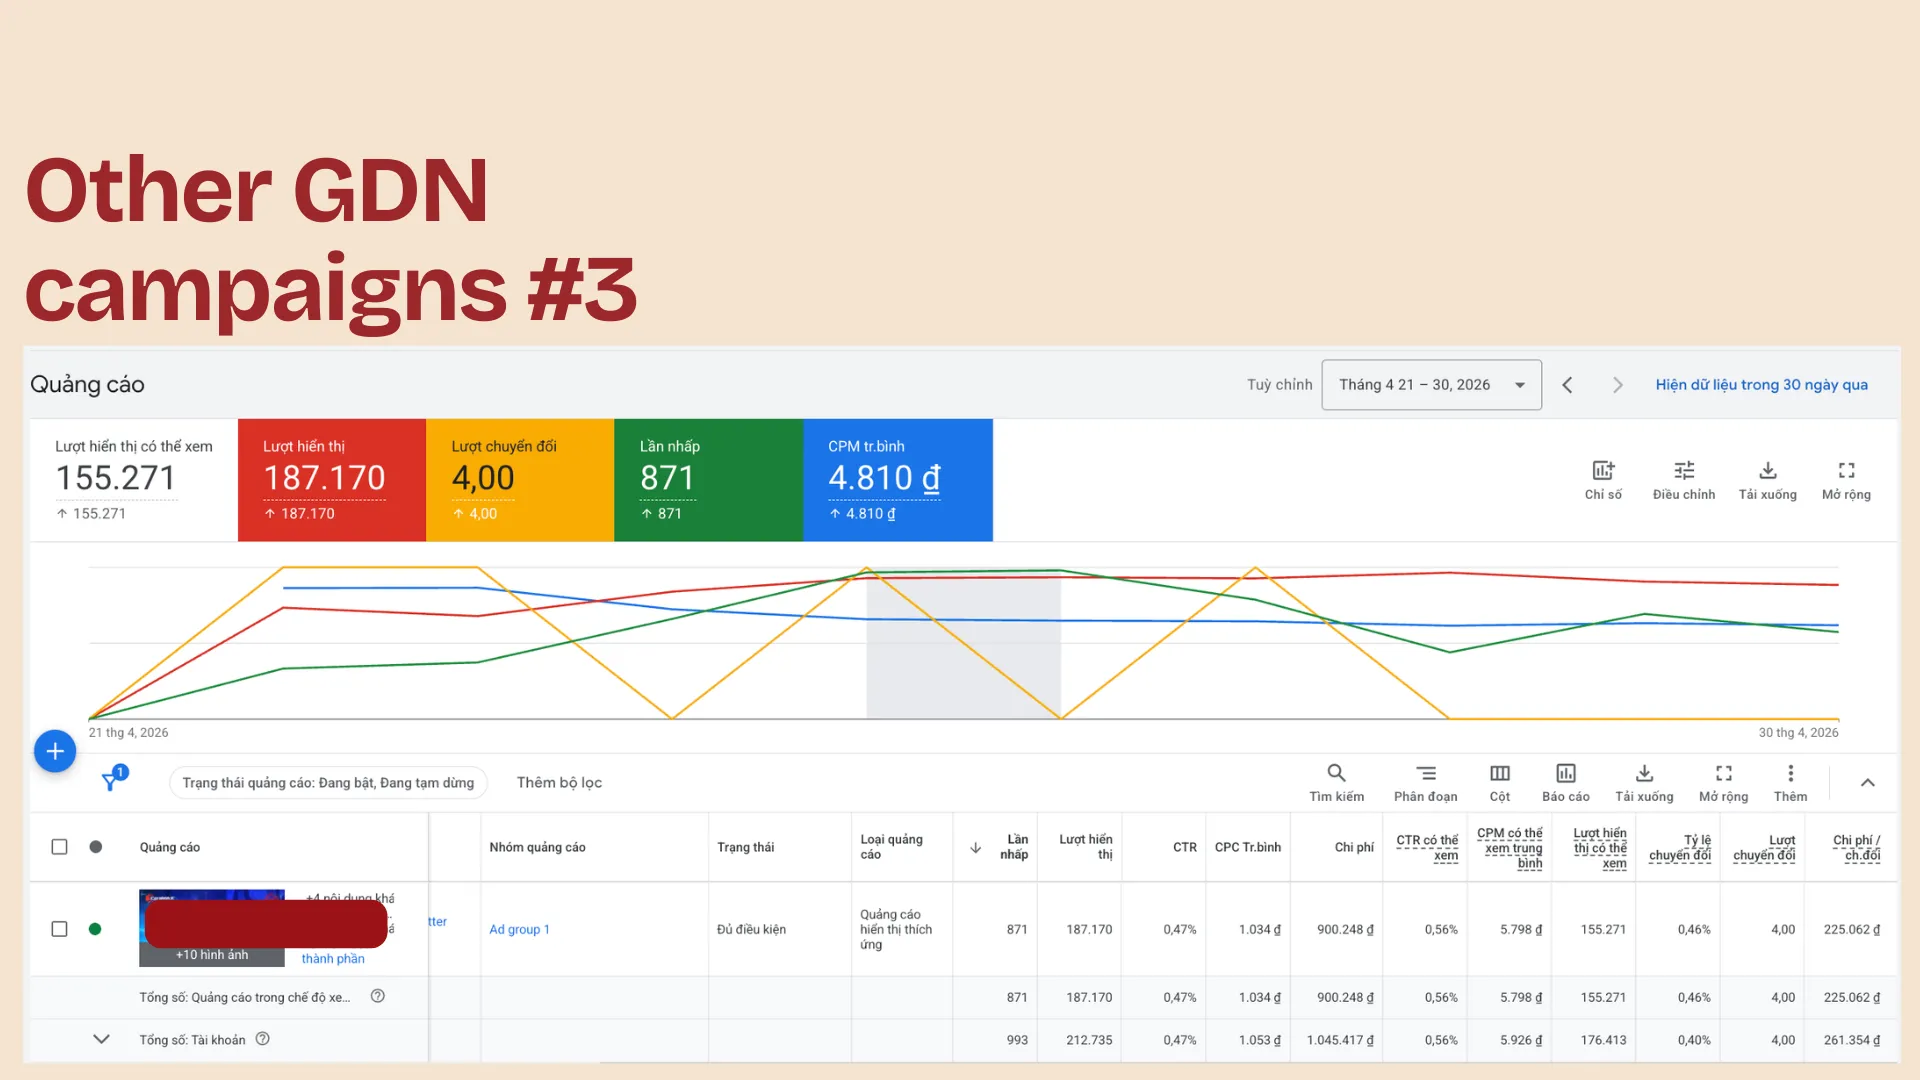Click the Loại quảng cáo column header
This screenshot has height=1080, width=1920.
click(891, 847)
